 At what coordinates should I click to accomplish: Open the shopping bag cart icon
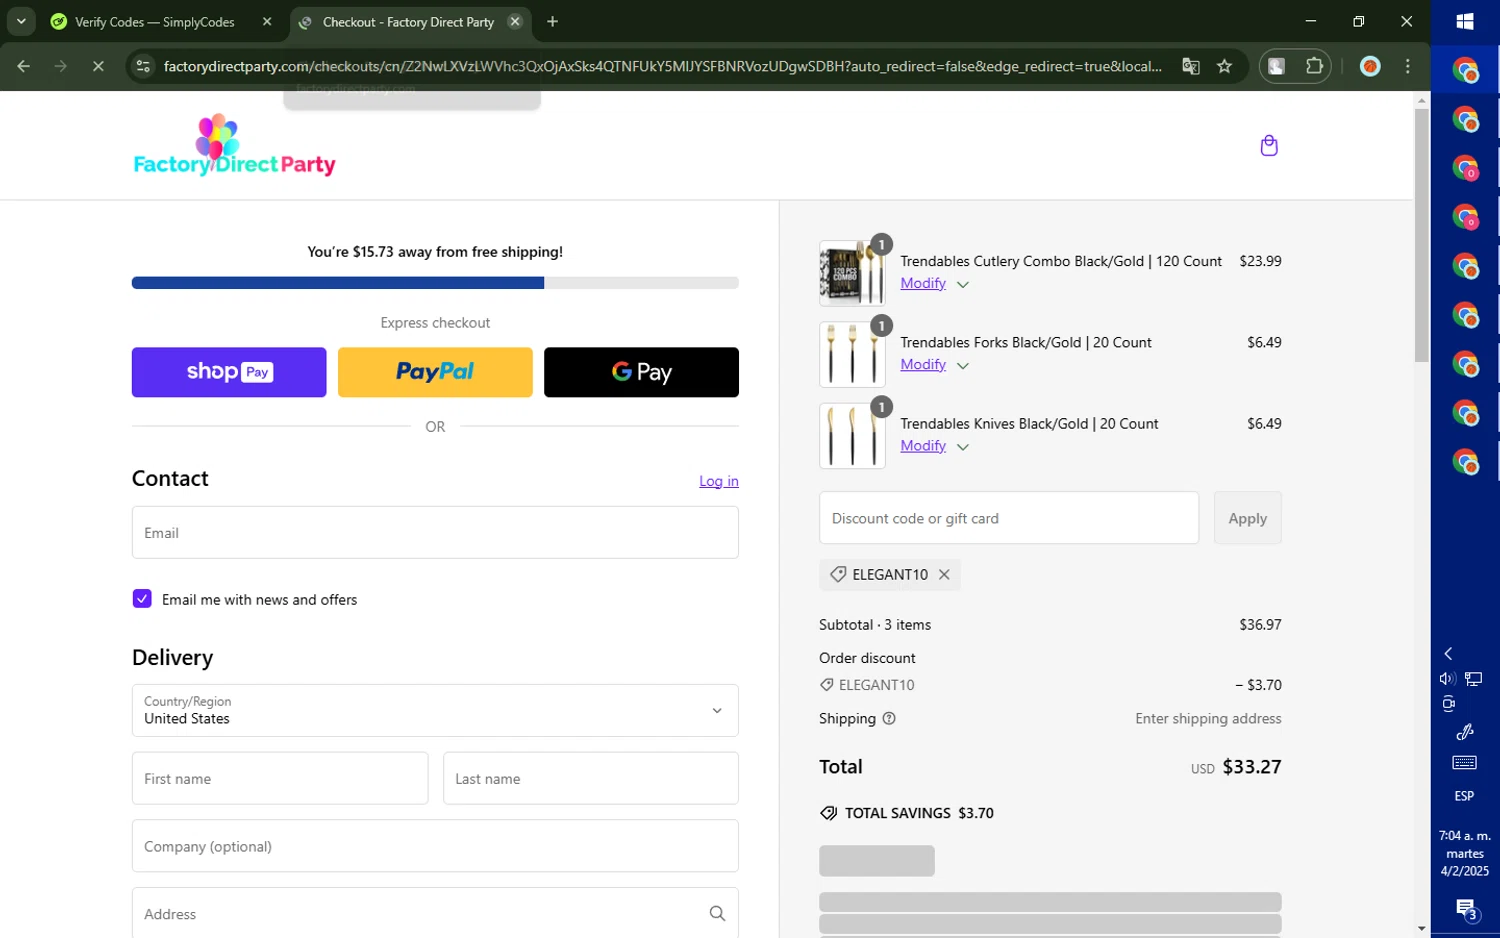tap(1269, 146)
